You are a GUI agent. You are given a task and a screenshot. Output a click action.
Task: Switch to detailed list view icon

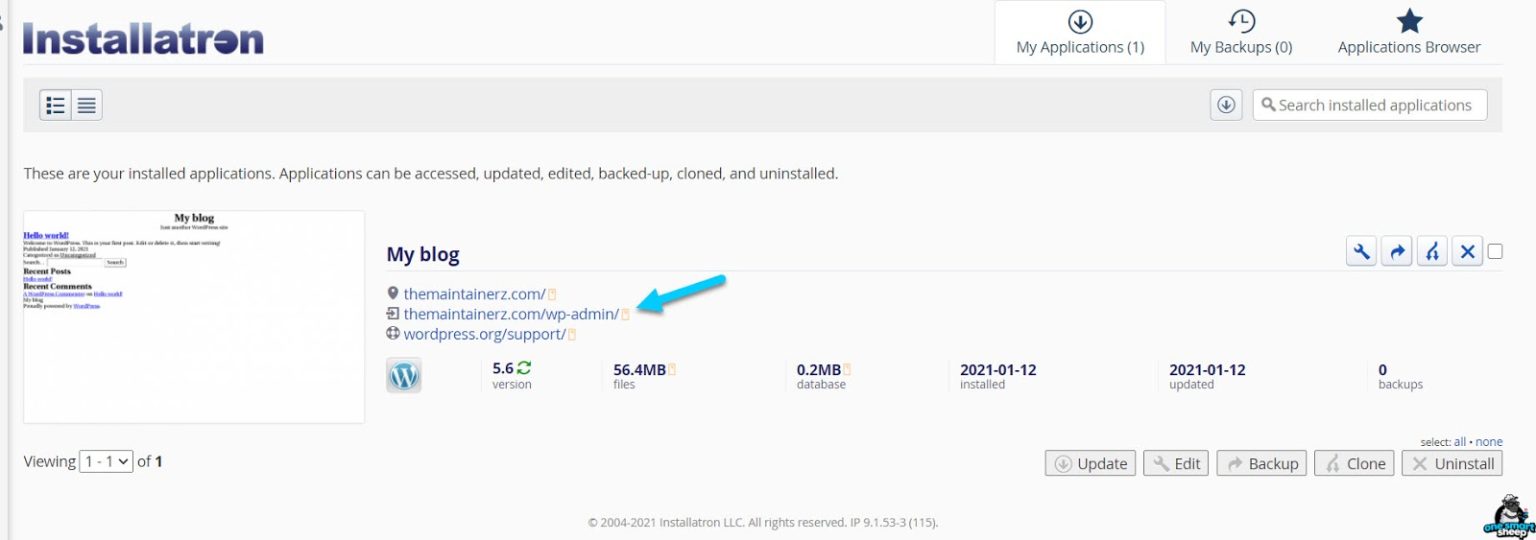point(56,105)
